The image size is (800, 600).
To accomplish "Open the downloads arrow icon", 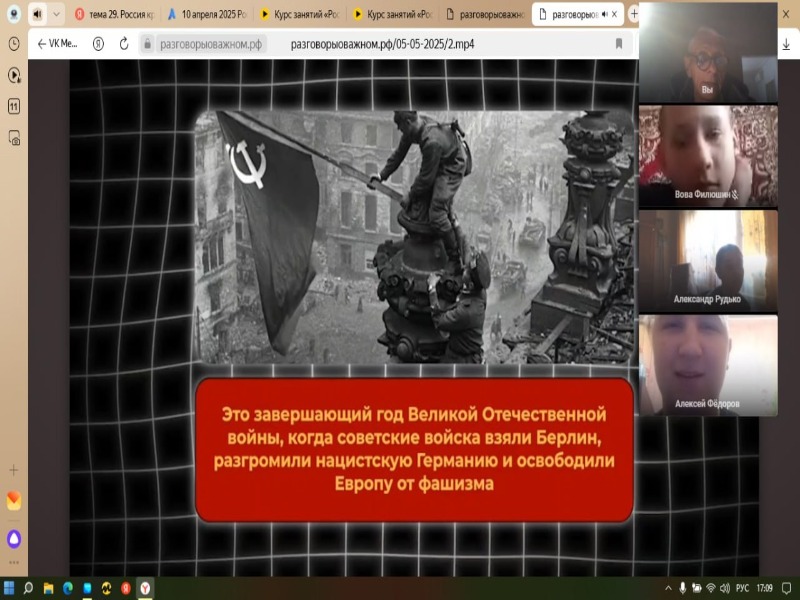I will 786,45.
